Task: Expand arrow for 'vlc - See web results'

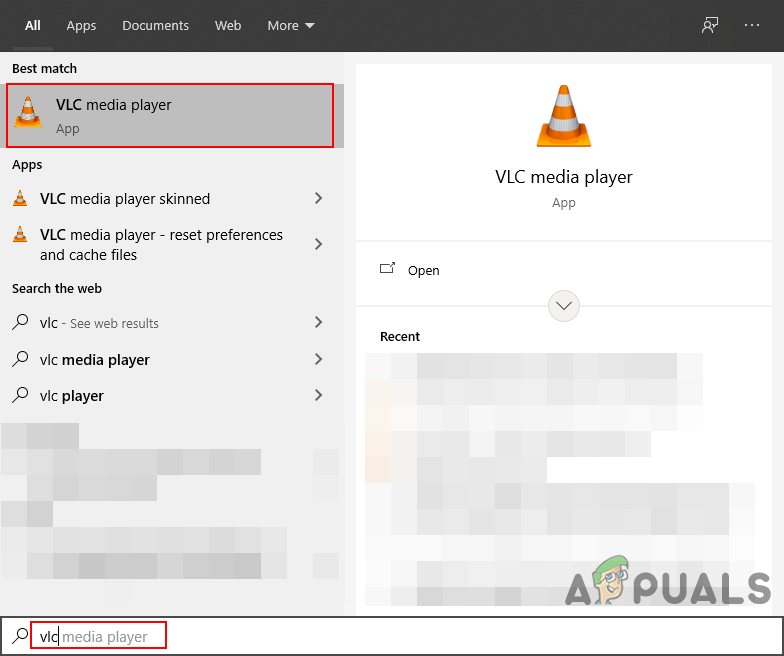Action: (x=318, y=322)
